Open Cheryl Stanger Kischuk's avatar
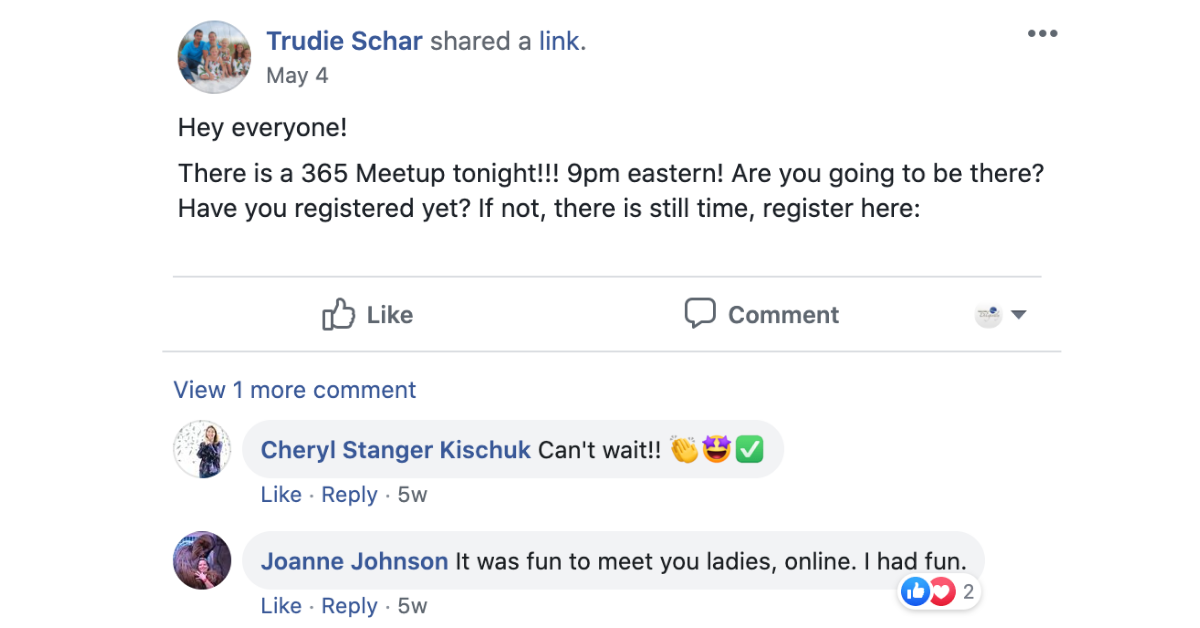The height and width of the screenshot is (628, 1200). pyautogui.click(x=203, y=450)
